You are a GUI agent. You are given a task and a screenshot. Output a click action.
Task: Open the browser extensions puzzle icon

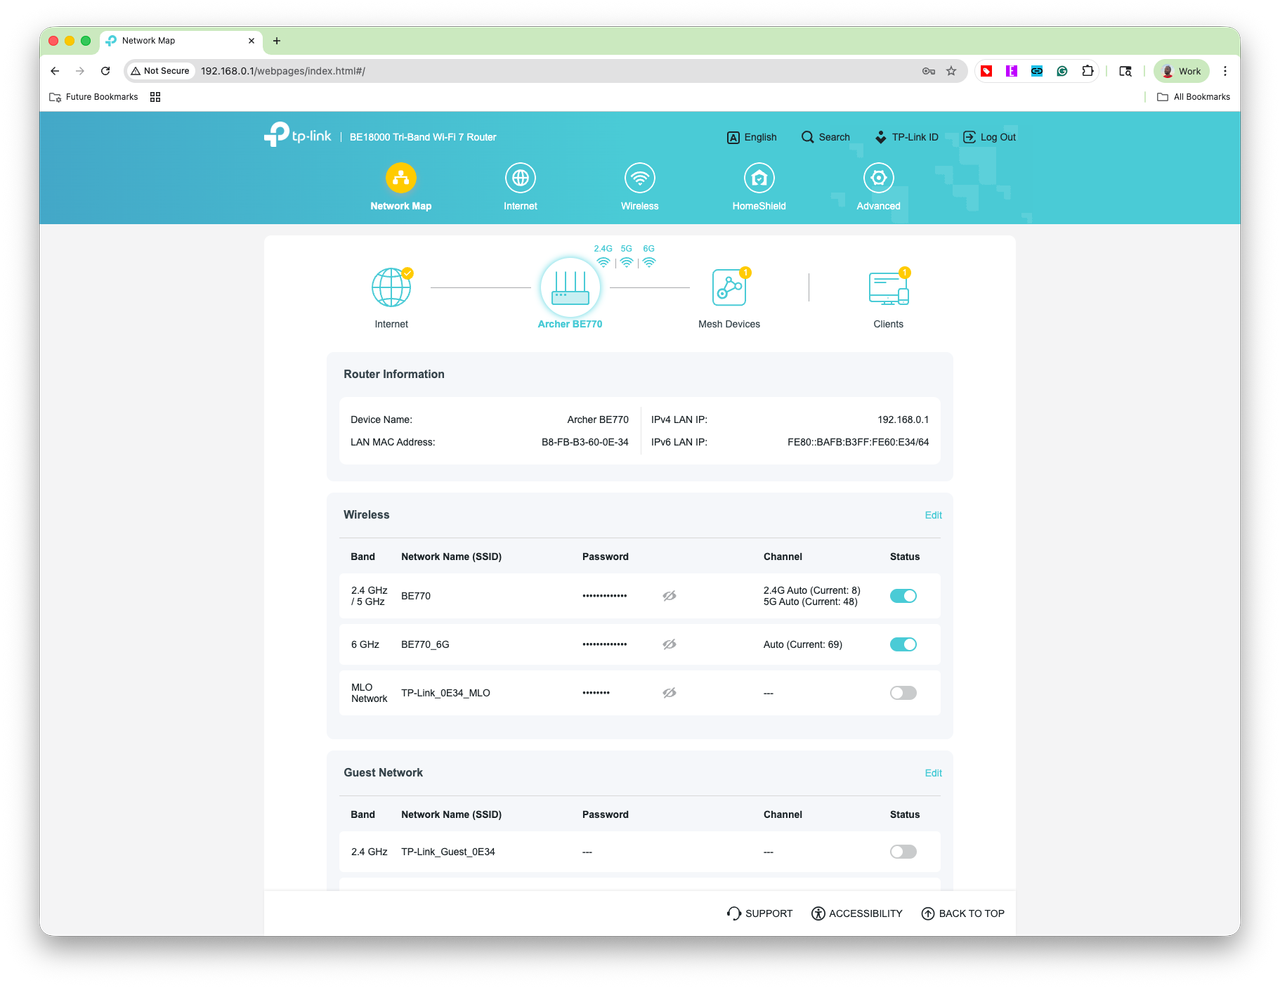[x=1087, y=71]
